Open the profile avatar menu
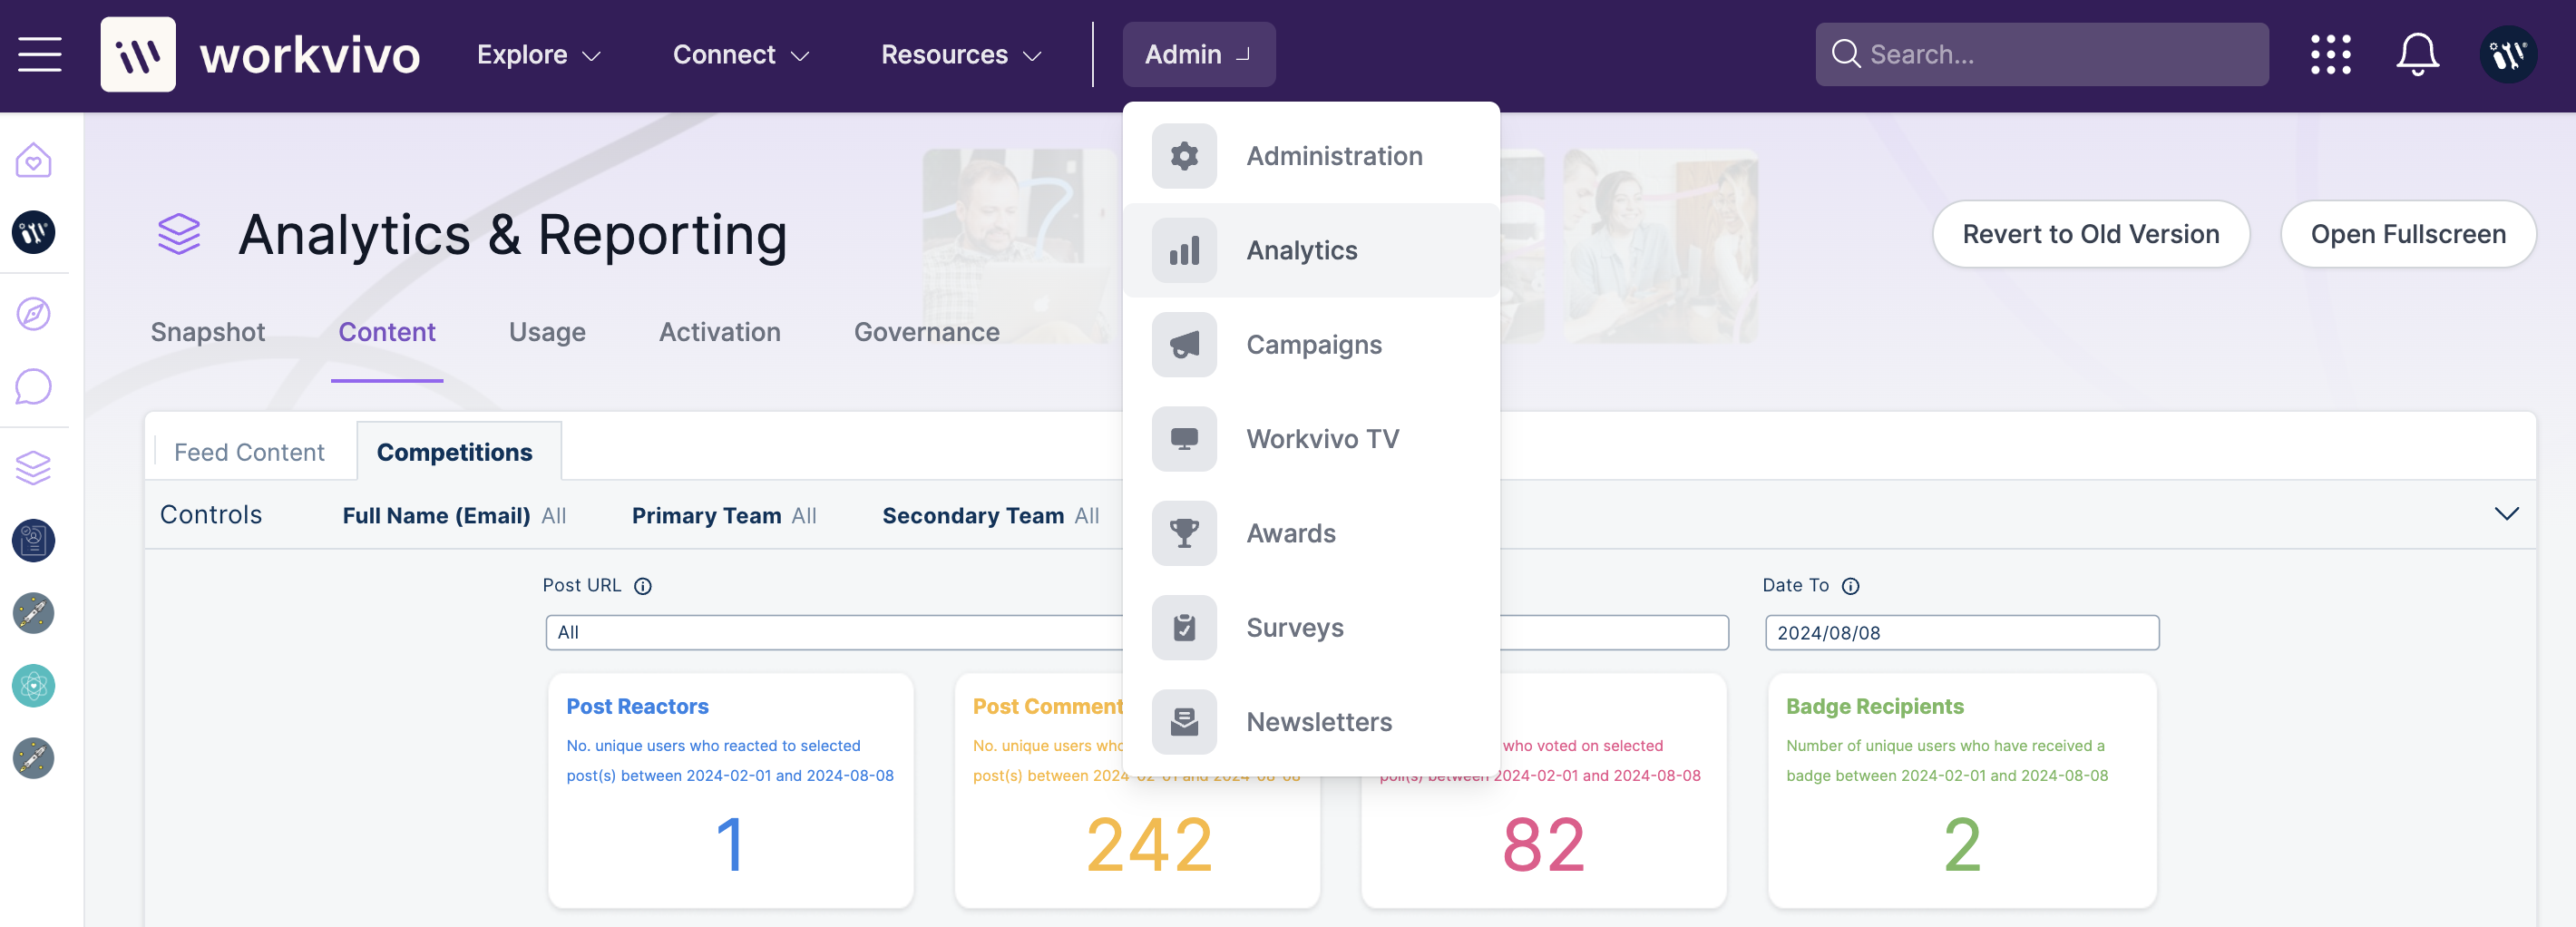 pyautogui.click(x=2508, y=54)
